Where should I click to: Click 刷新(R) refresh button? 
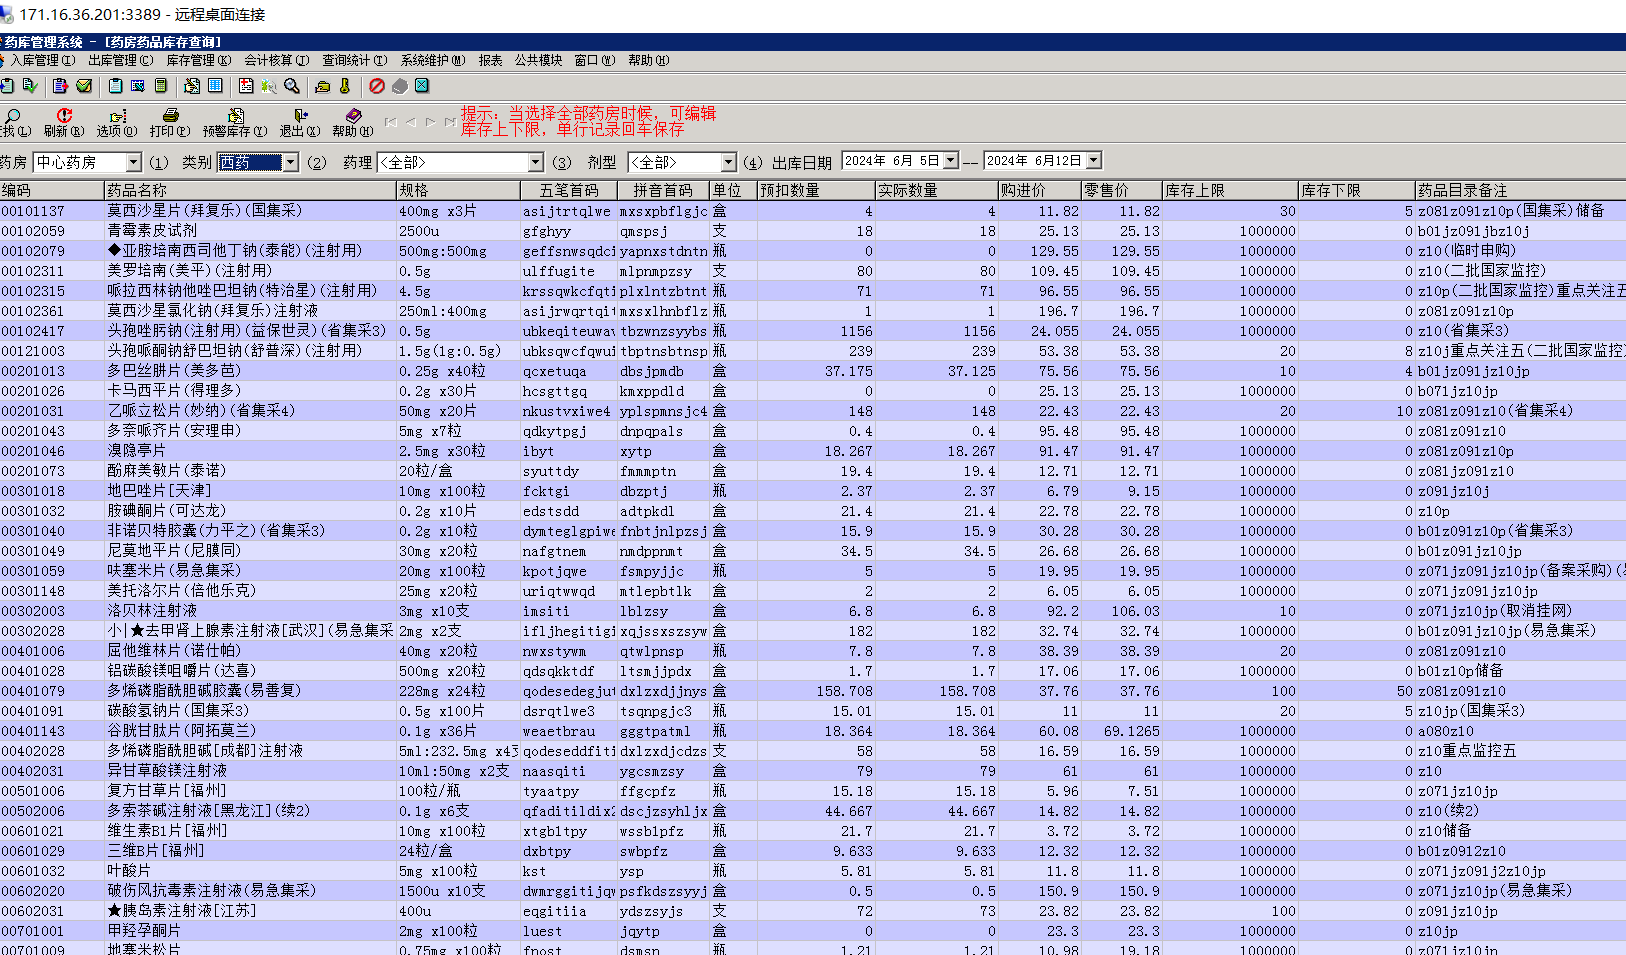(64, 122)
